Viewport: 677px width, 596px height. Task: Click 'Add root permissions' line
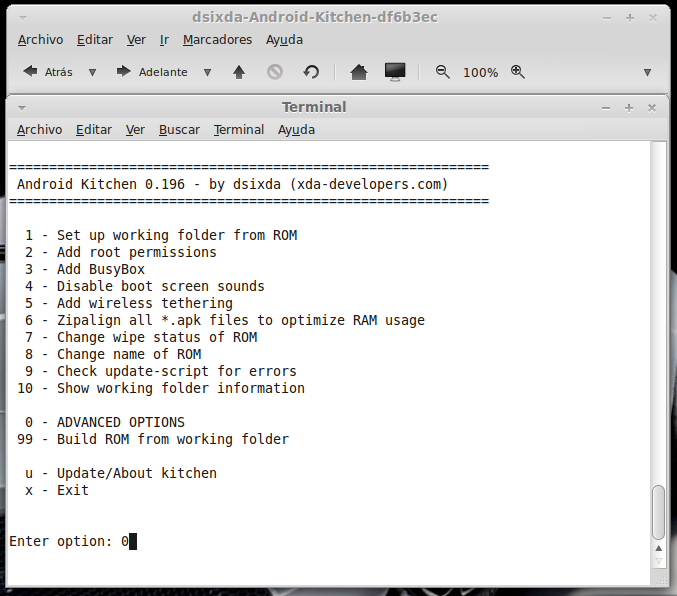pos(136,252)
